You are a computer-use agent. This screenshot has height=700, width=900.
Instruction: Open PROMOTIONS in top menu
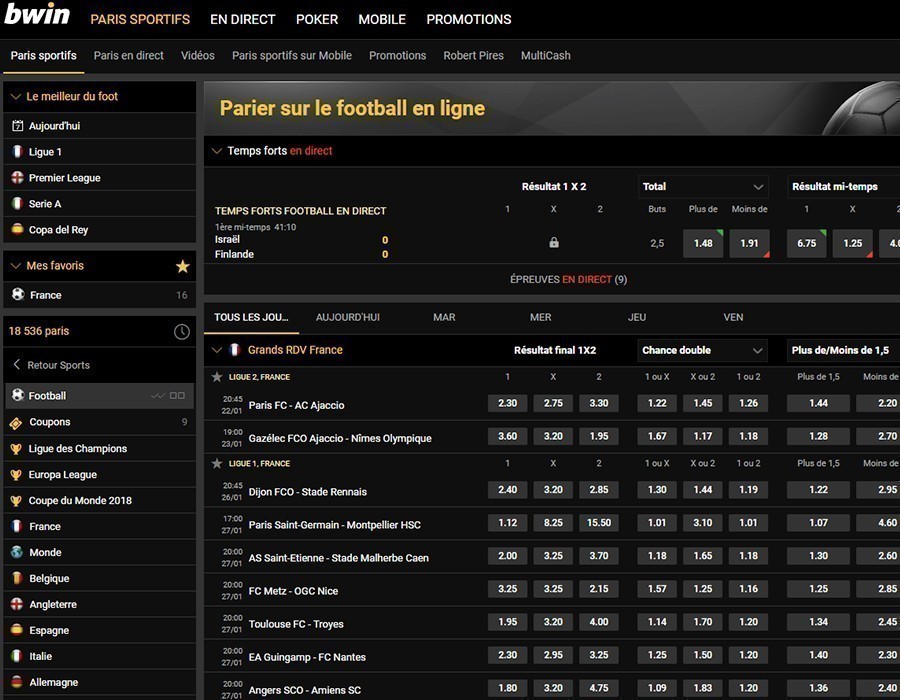click(x=468, y=20)
